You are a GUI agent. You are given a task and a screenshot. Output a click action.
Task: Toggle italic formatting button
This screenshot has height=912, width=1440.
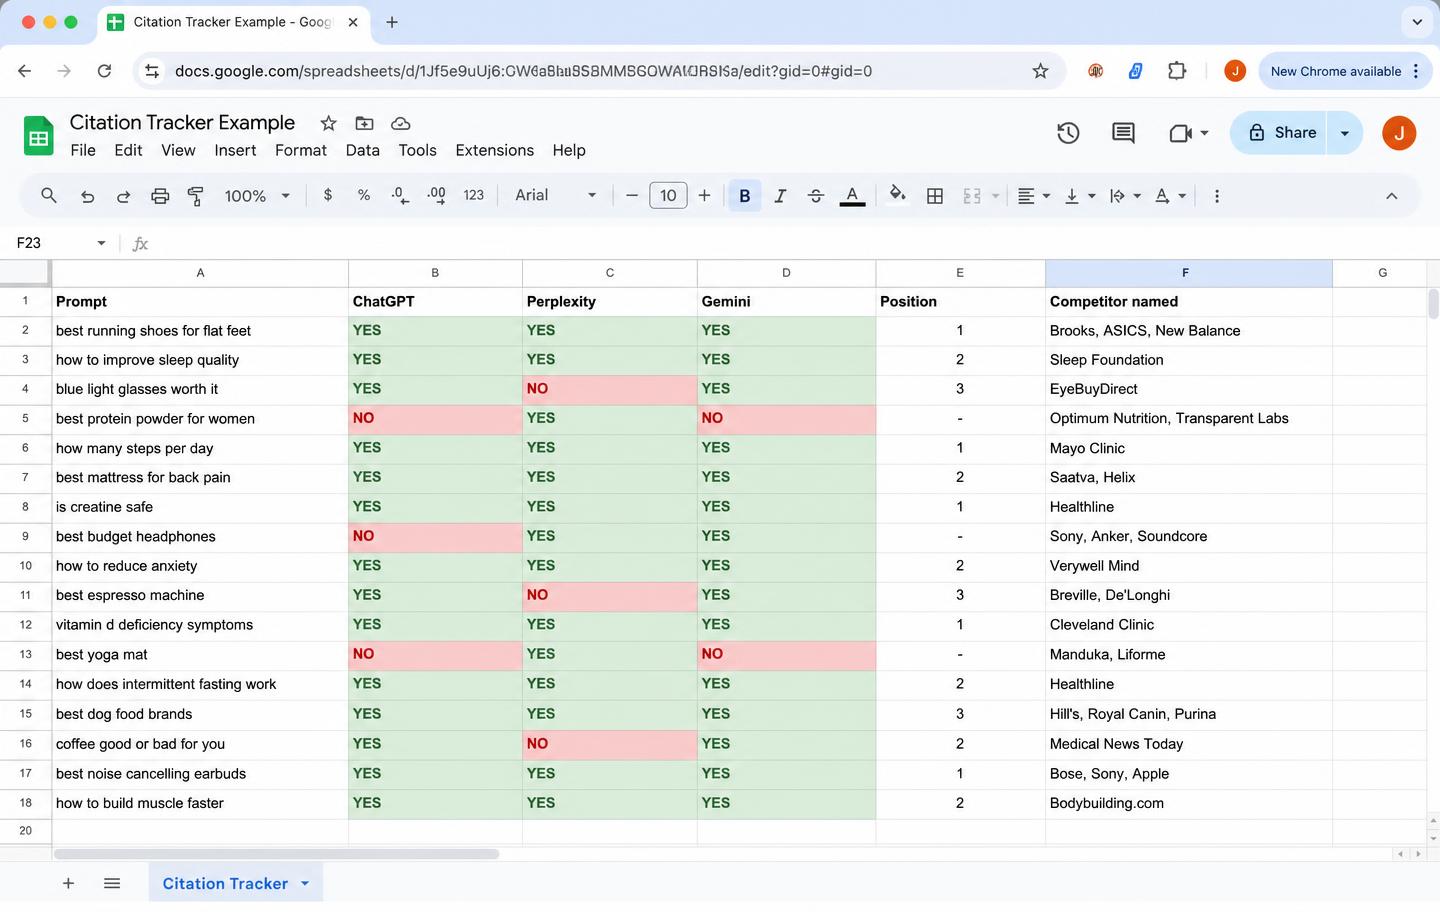(780, 196)
